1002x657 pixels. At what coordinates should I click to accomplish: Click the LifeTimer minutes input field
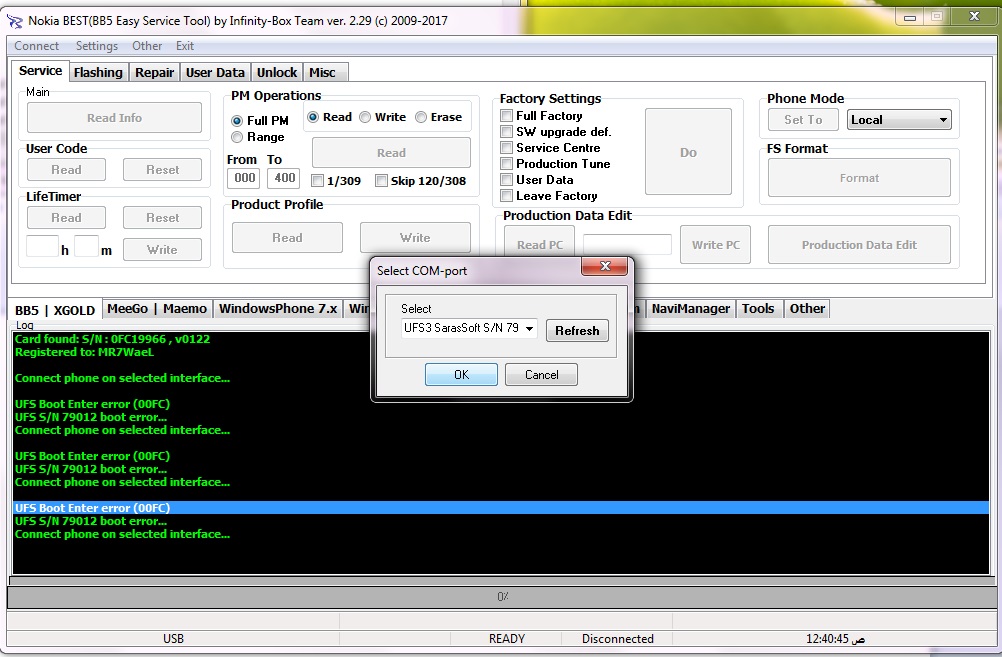86,246
